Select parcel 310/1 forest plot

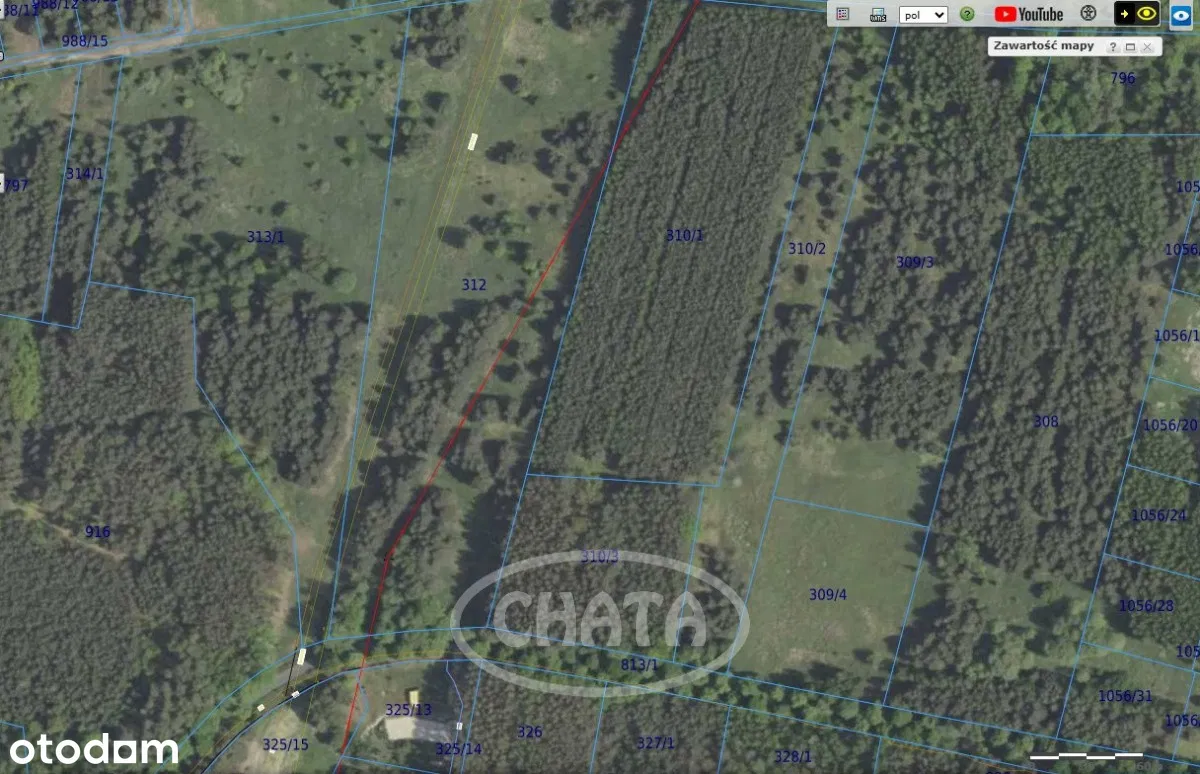pyautogui.click(x=684, y=236)
